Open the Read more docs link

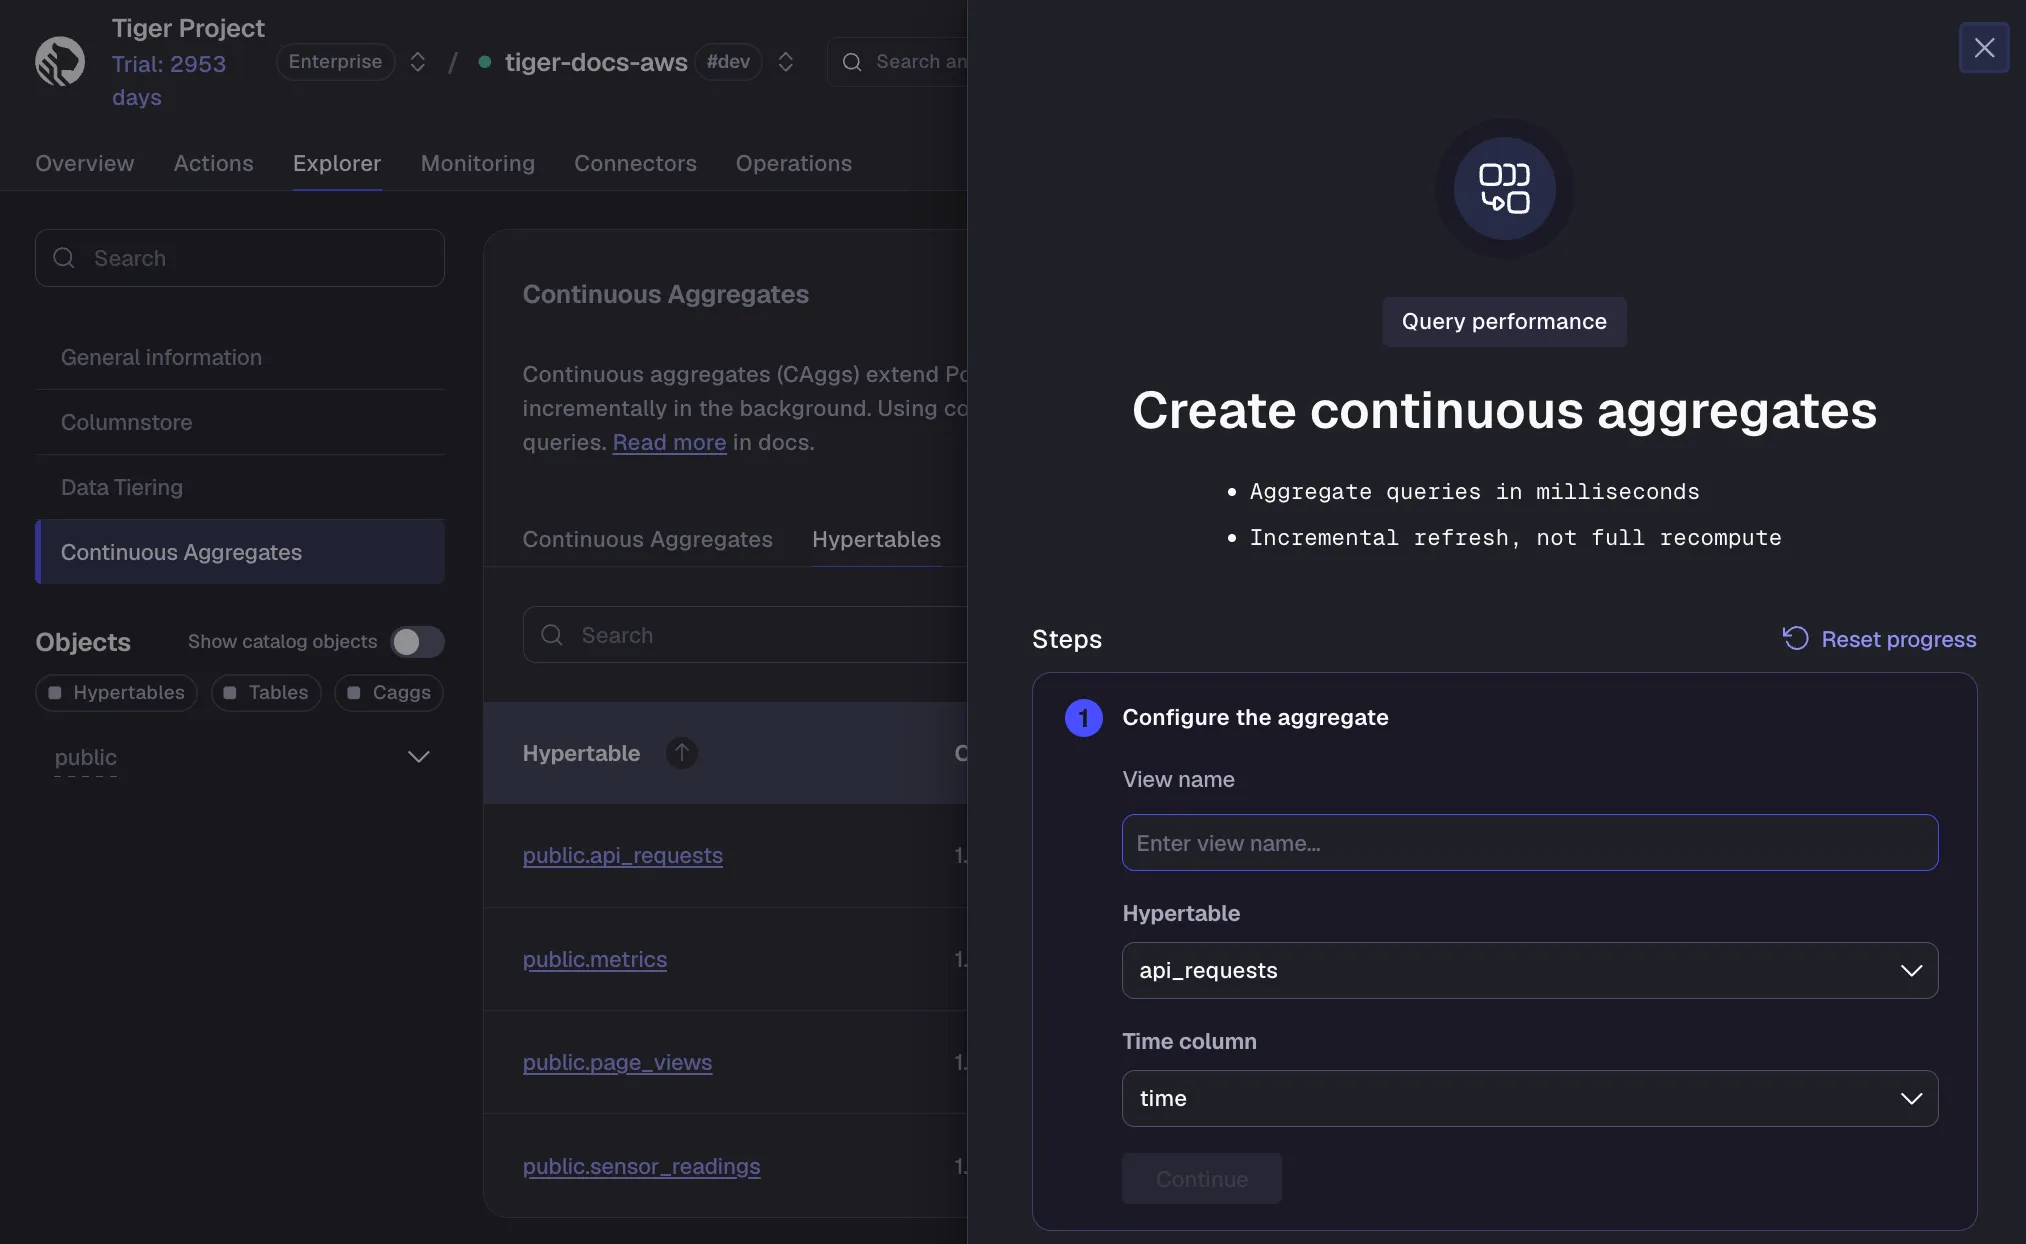(669, 442)
